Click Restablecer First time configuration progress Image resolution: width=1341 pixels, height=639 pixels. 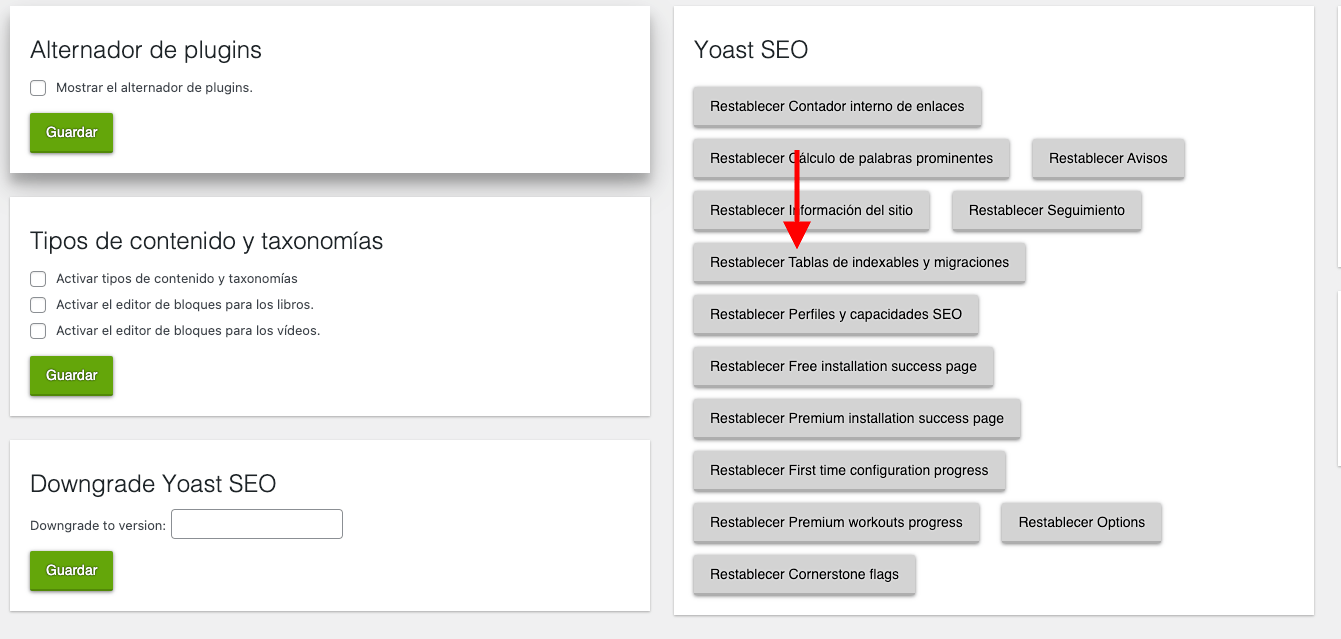point(849,470)
